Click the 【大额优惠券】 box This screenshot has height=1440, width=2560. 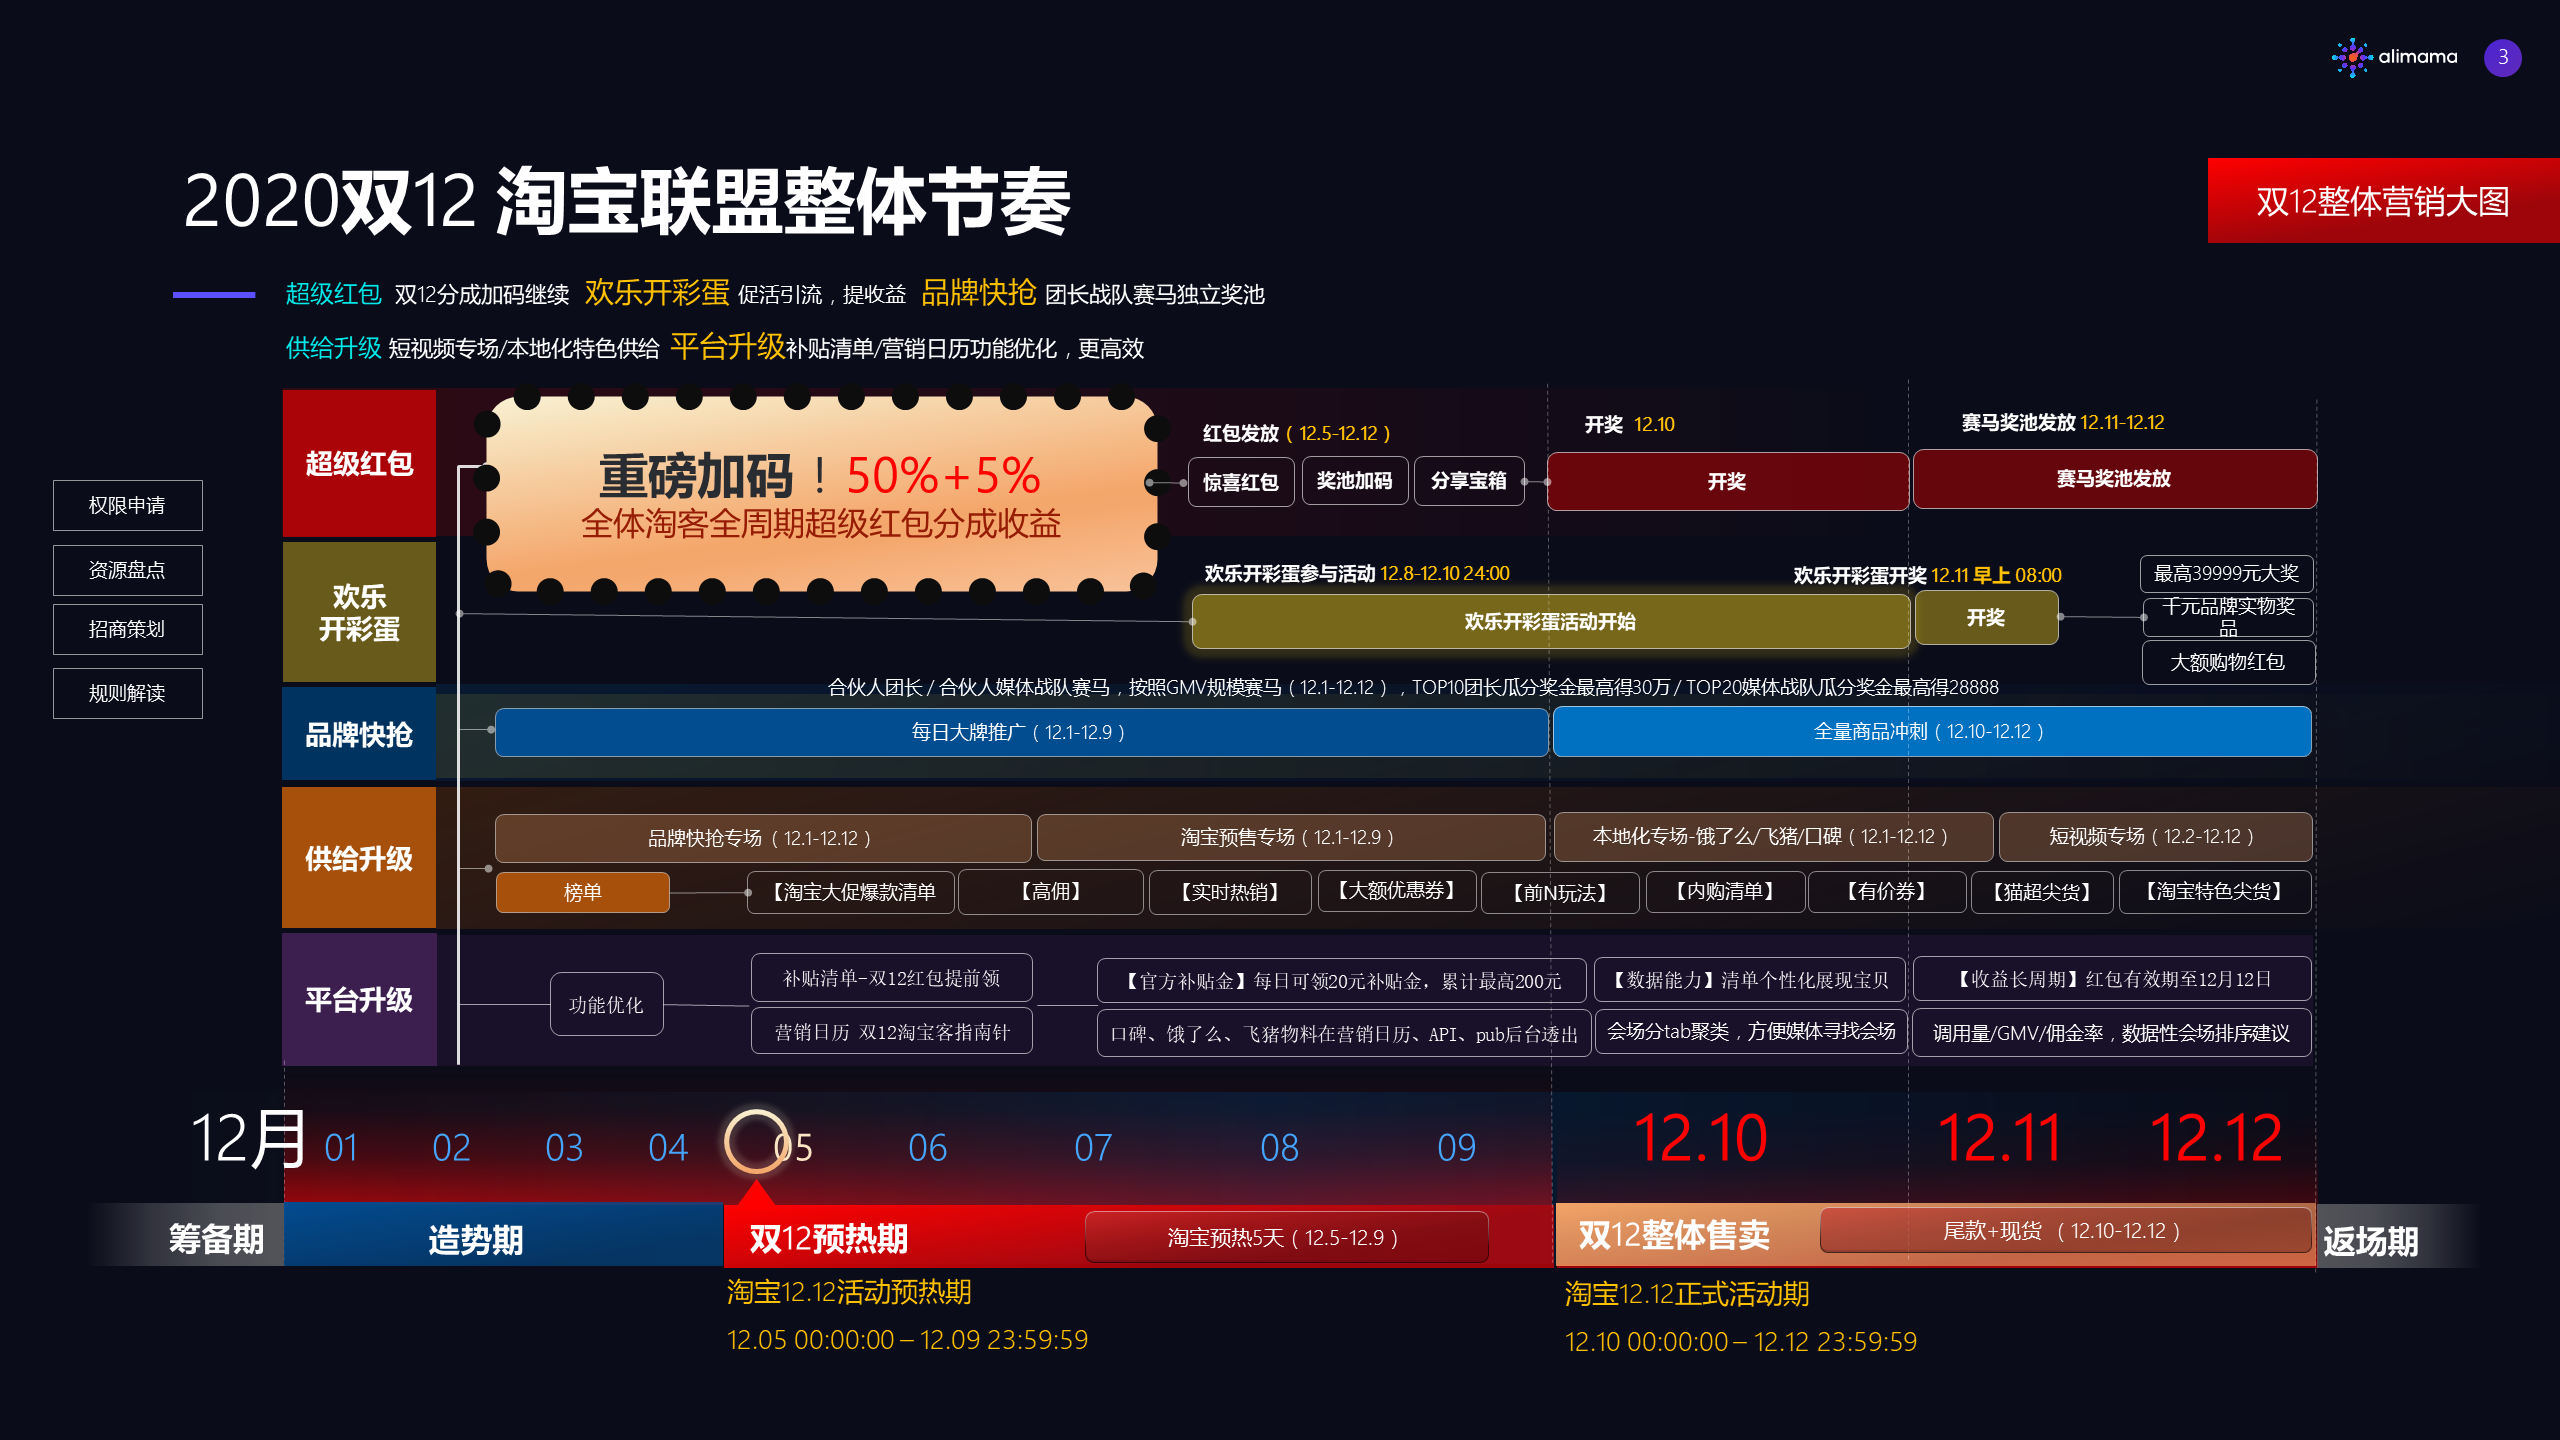click(x=1395, y=890)
